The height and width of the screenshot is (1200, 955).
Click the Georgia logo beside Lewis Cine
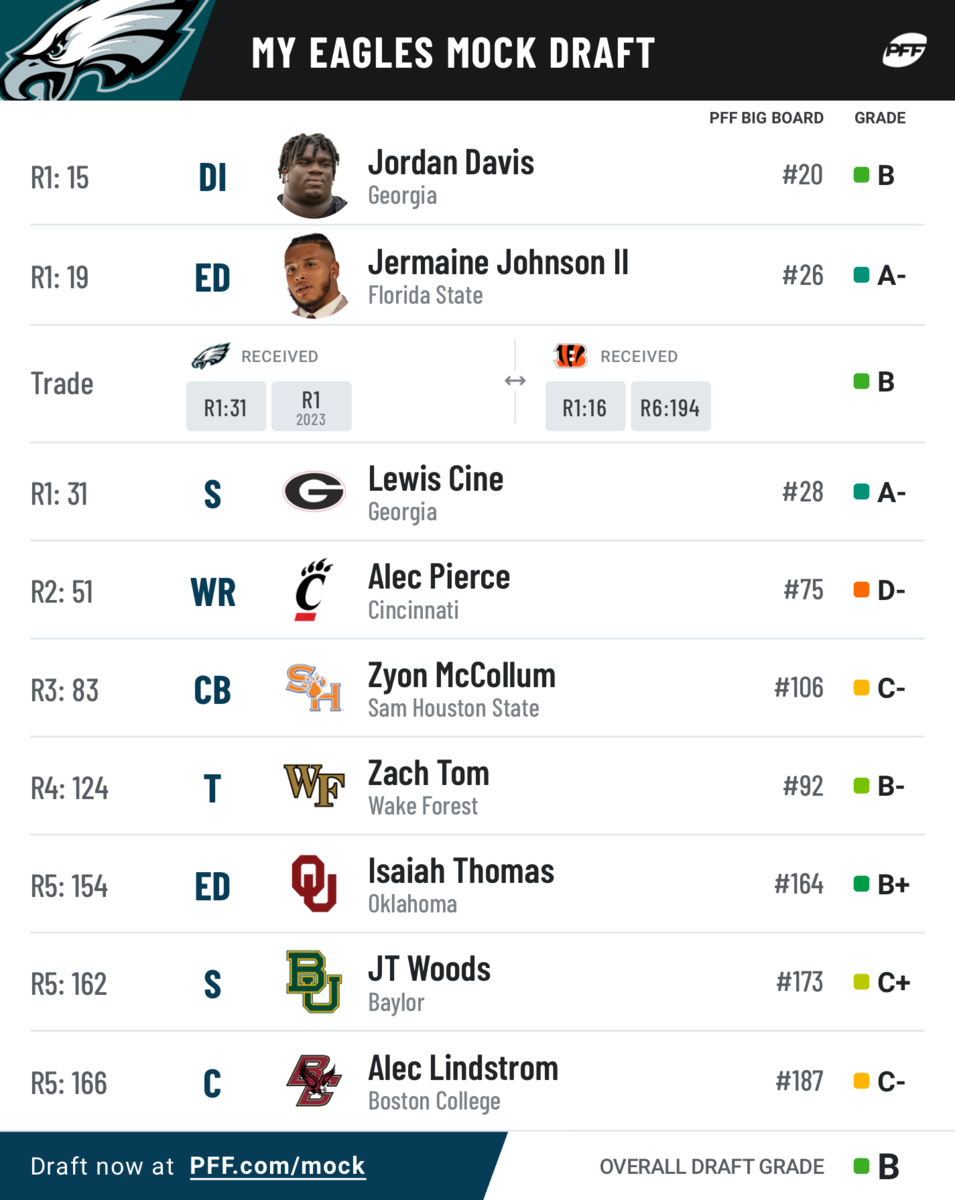click(x=314, y=492)
